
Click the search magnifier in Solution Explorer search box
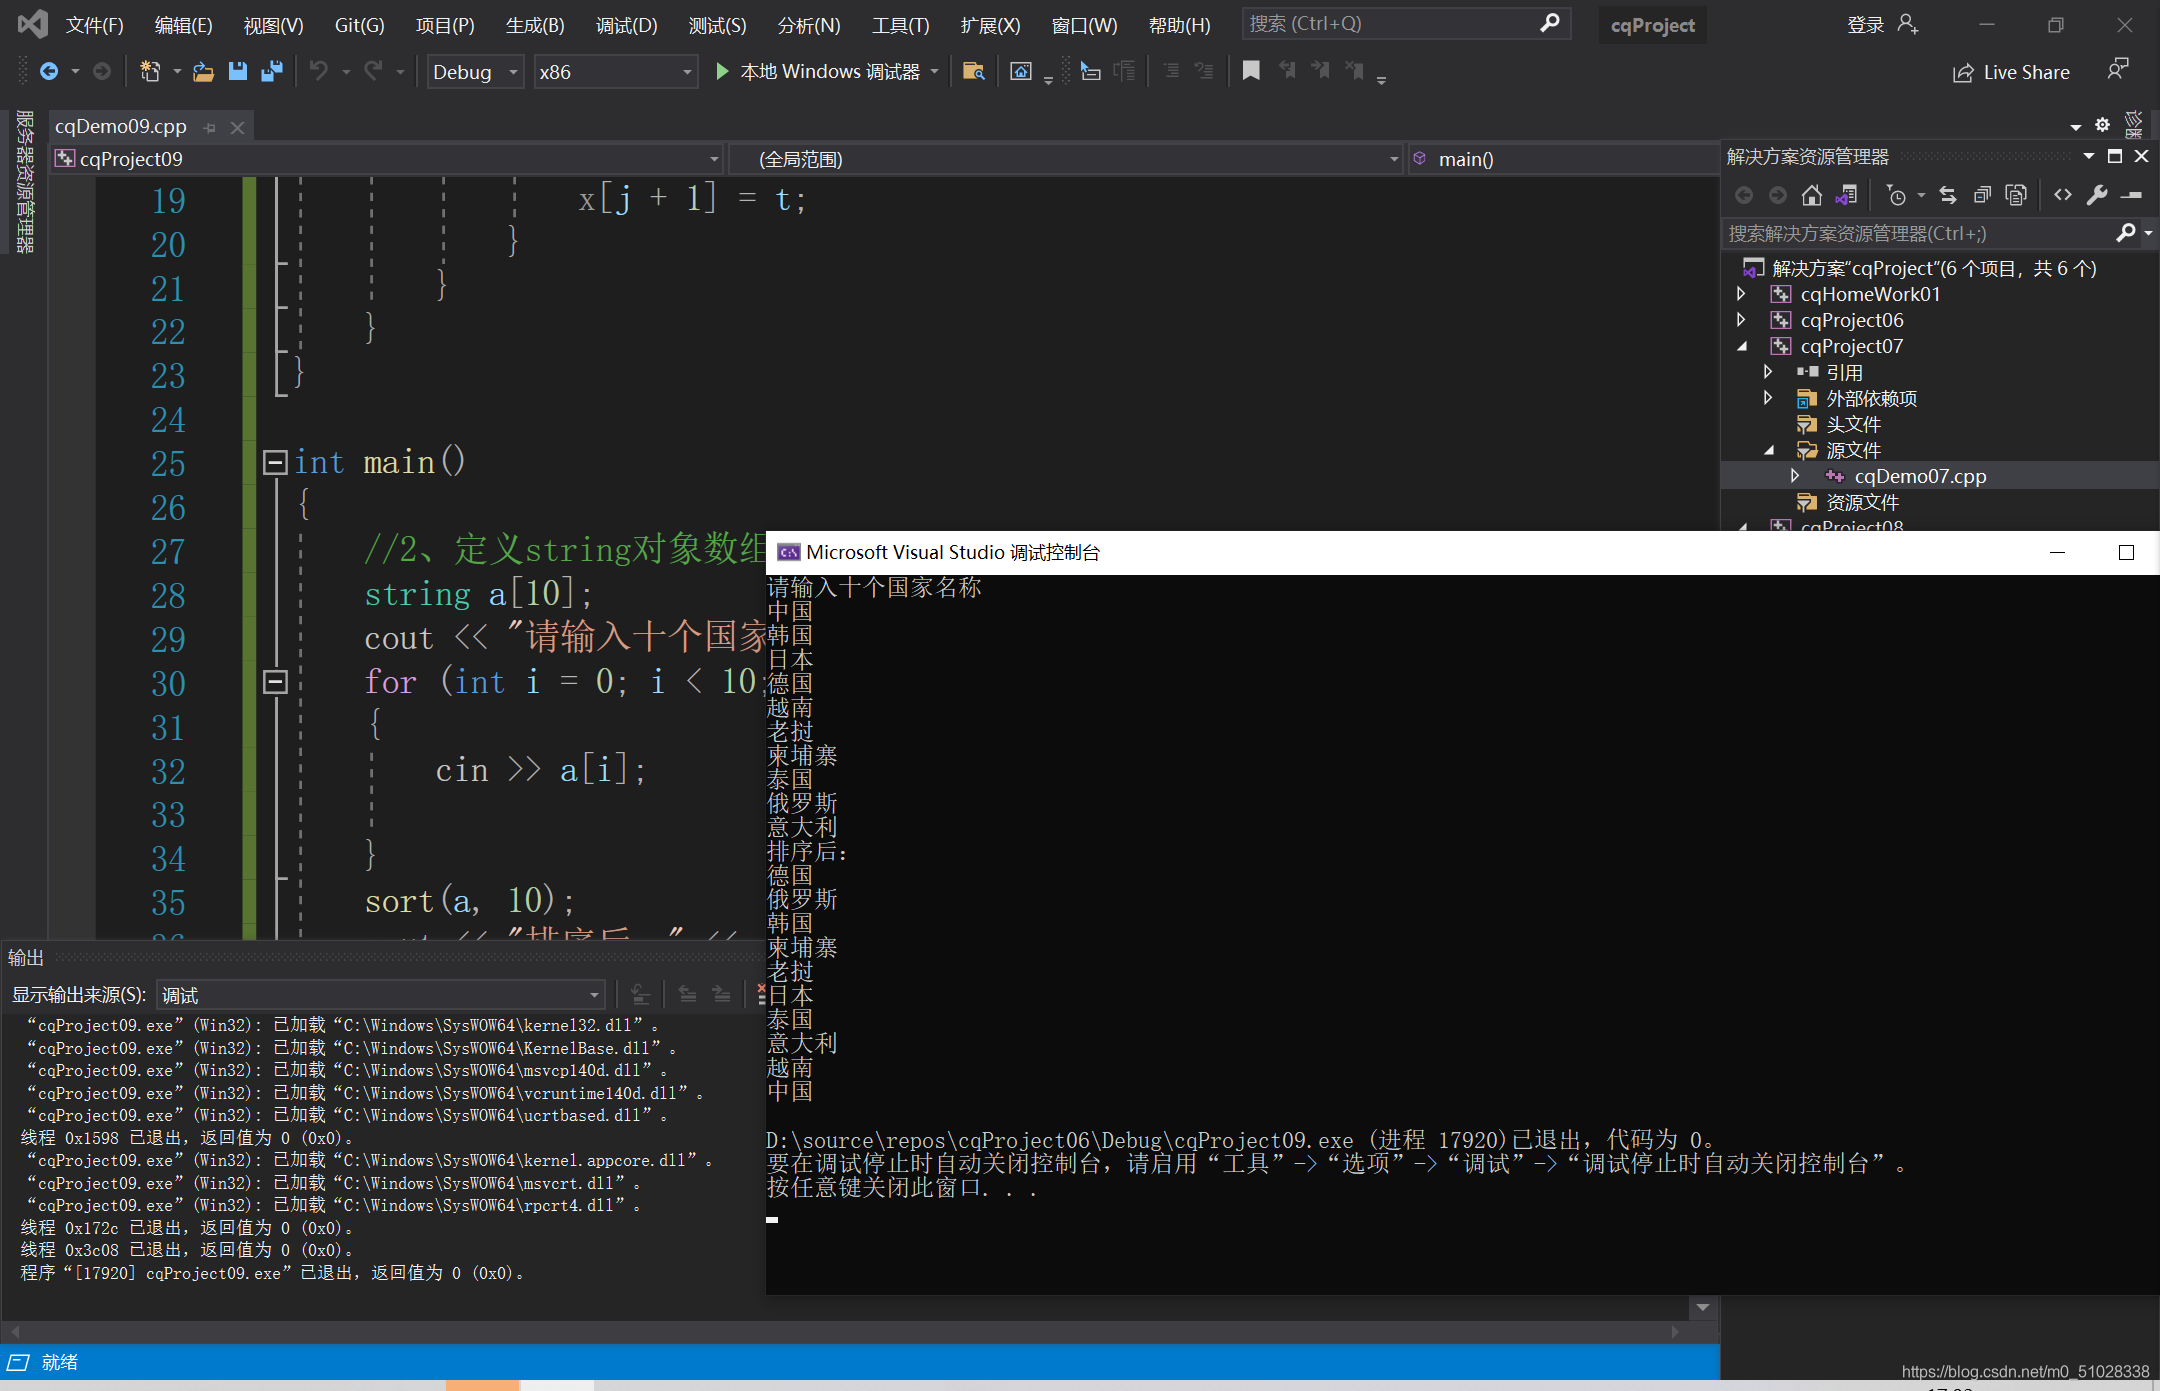click(x=2126, y=233)
